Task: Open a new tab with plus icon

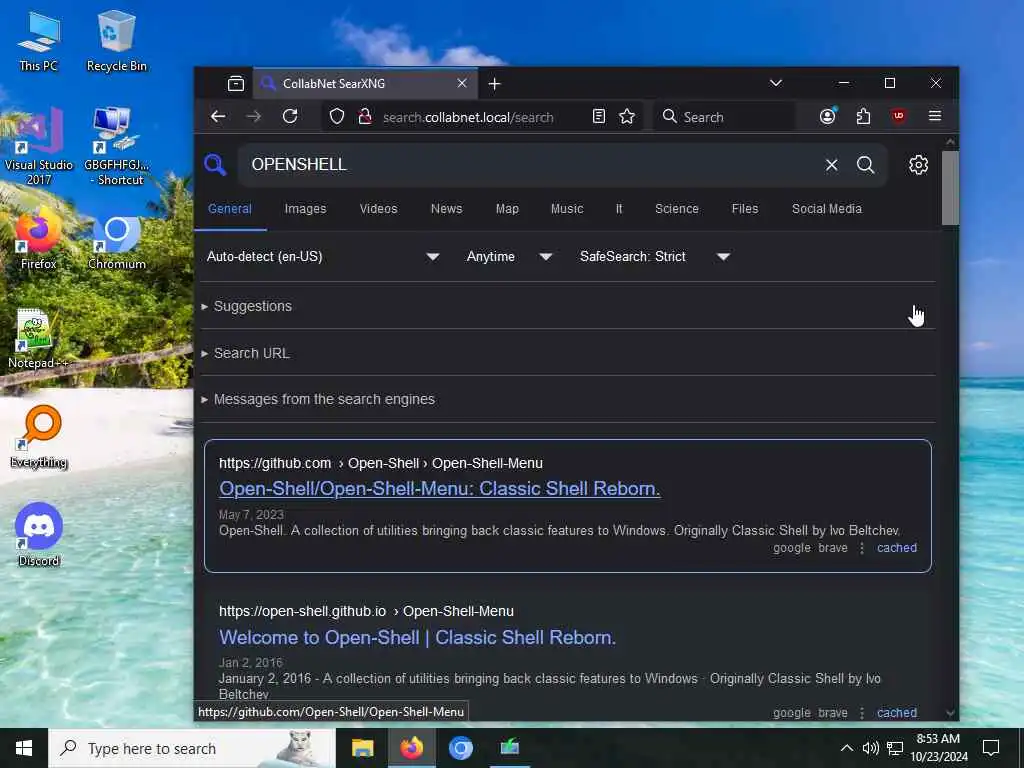Action: click(494, 84)
